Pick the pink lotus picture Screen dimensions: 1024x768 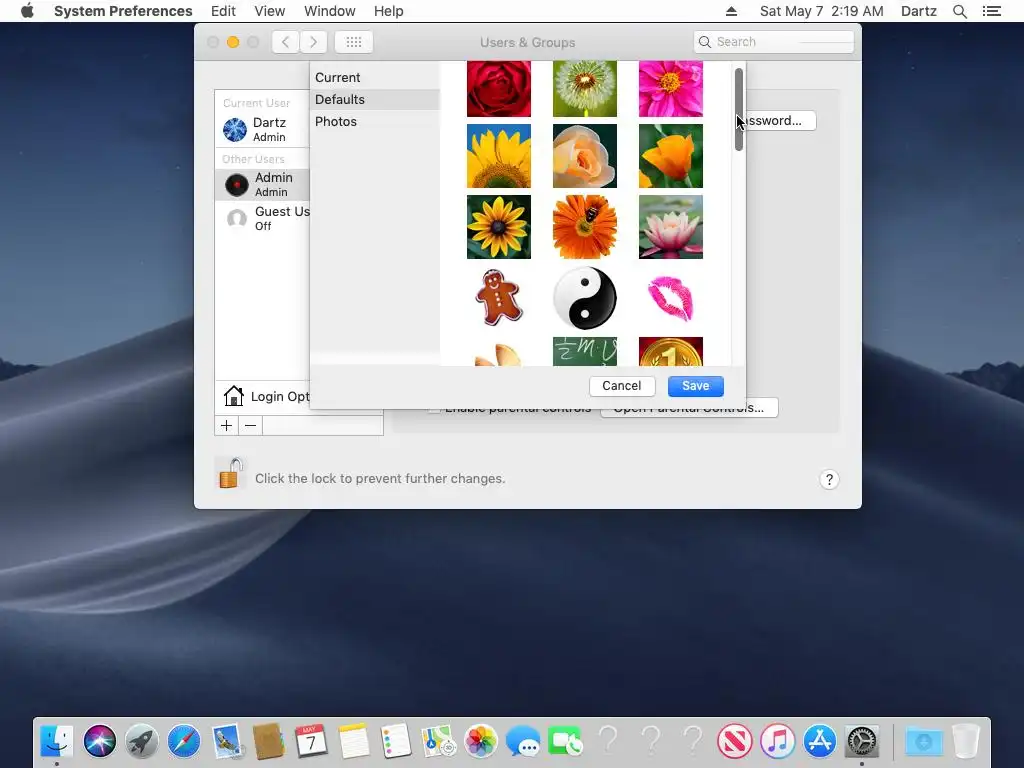pos(671,227)
